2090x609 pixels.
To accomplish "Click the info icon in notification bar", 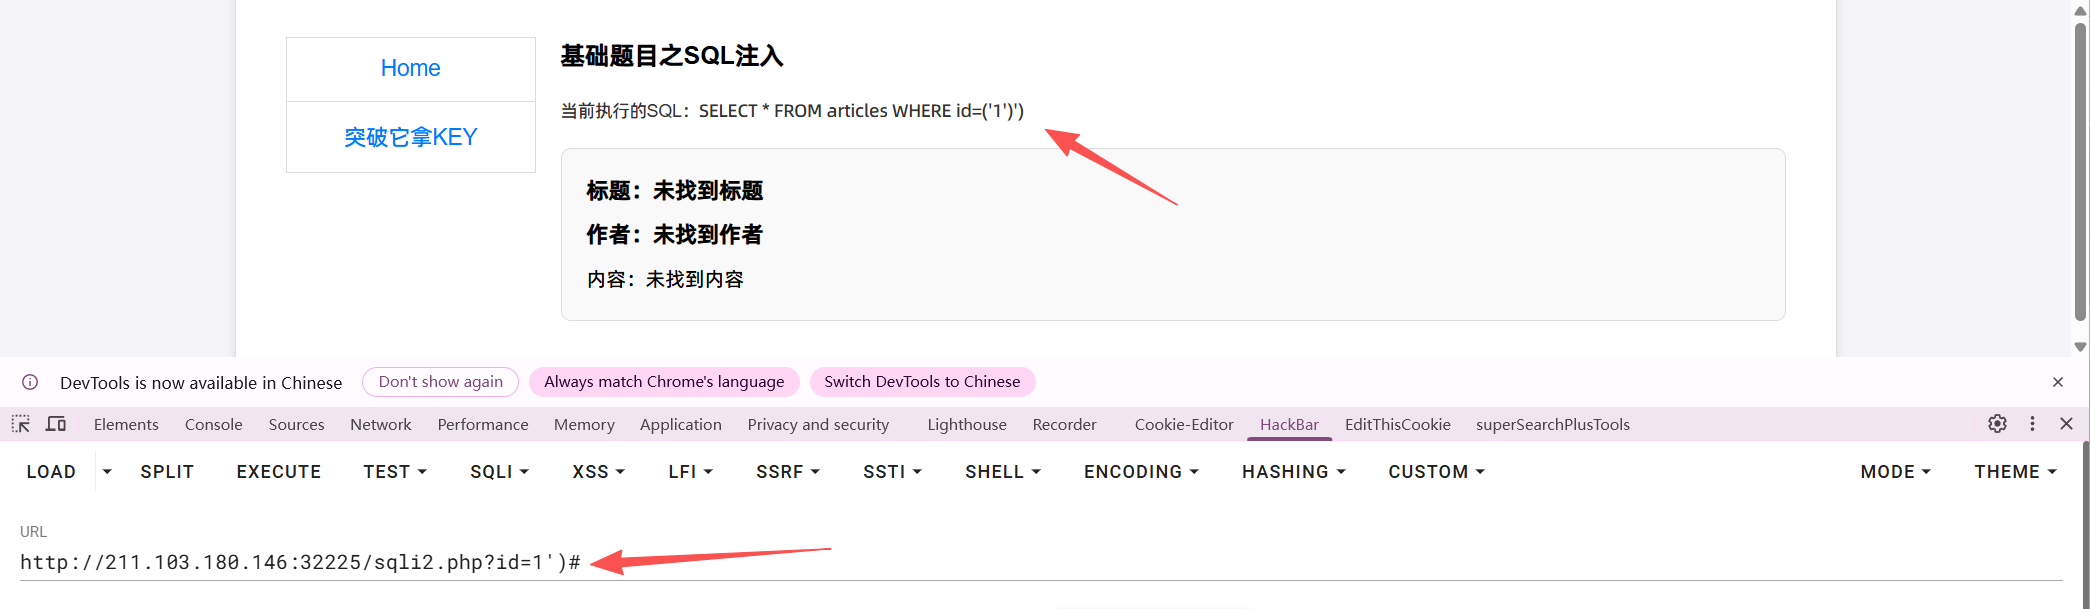I will click(x=30, y=382).
